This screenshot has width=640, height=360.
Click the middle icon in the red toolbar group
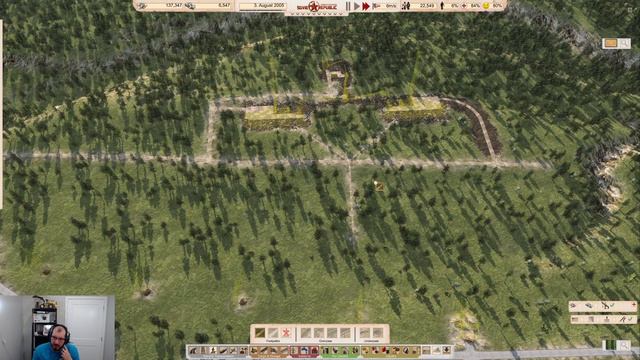(x=304, y=350)
